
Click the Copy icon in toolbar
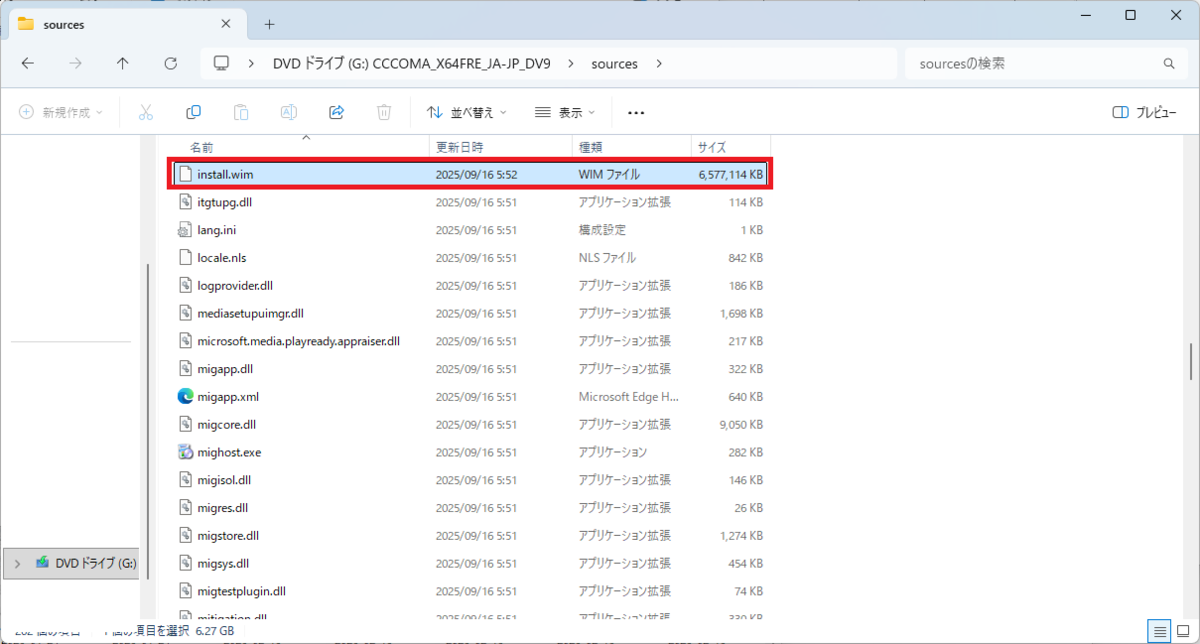tap(193, 113)
